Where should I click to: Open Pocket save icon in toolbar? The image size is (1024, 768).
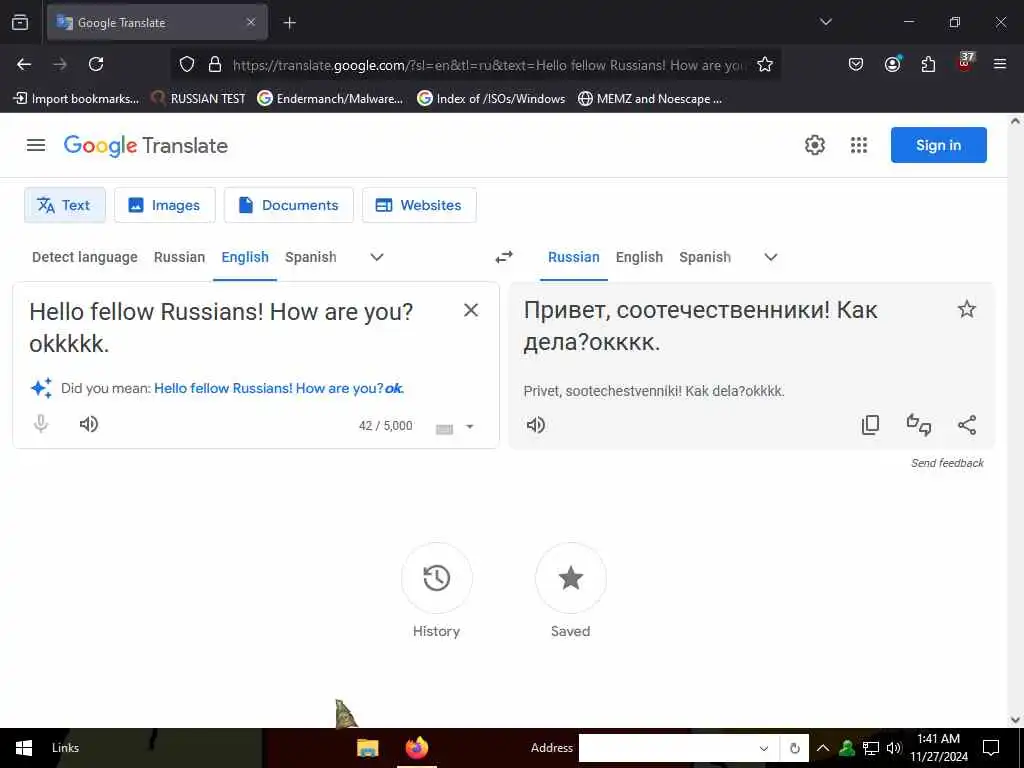856,64
